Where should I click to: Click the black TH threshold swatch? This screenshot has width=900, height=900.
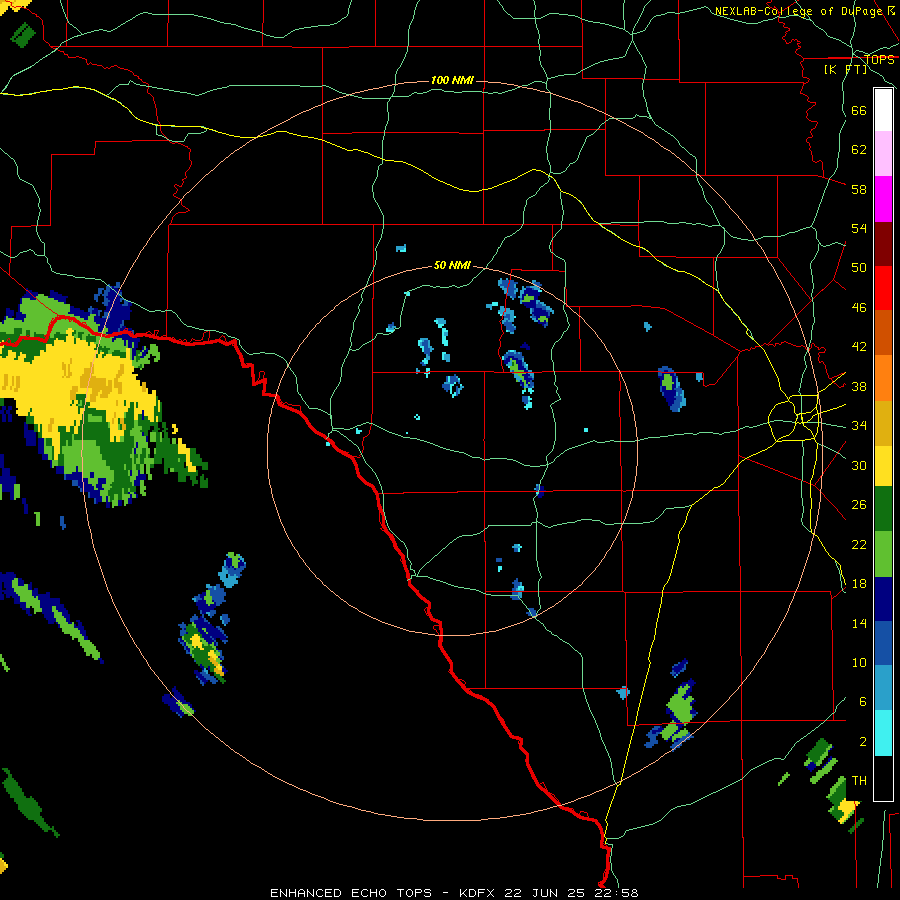(883, 778)
